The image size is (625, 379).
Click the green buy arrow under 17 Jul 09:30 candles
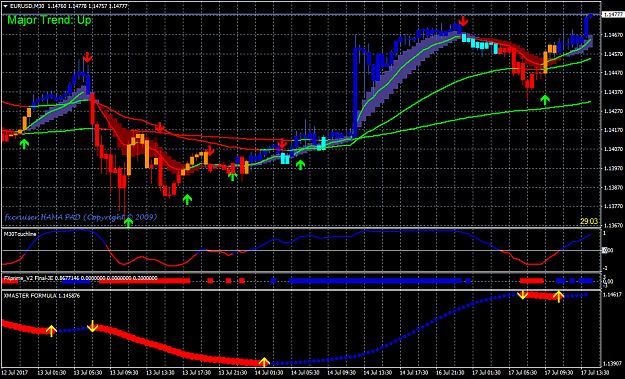[x=544, y=100]
